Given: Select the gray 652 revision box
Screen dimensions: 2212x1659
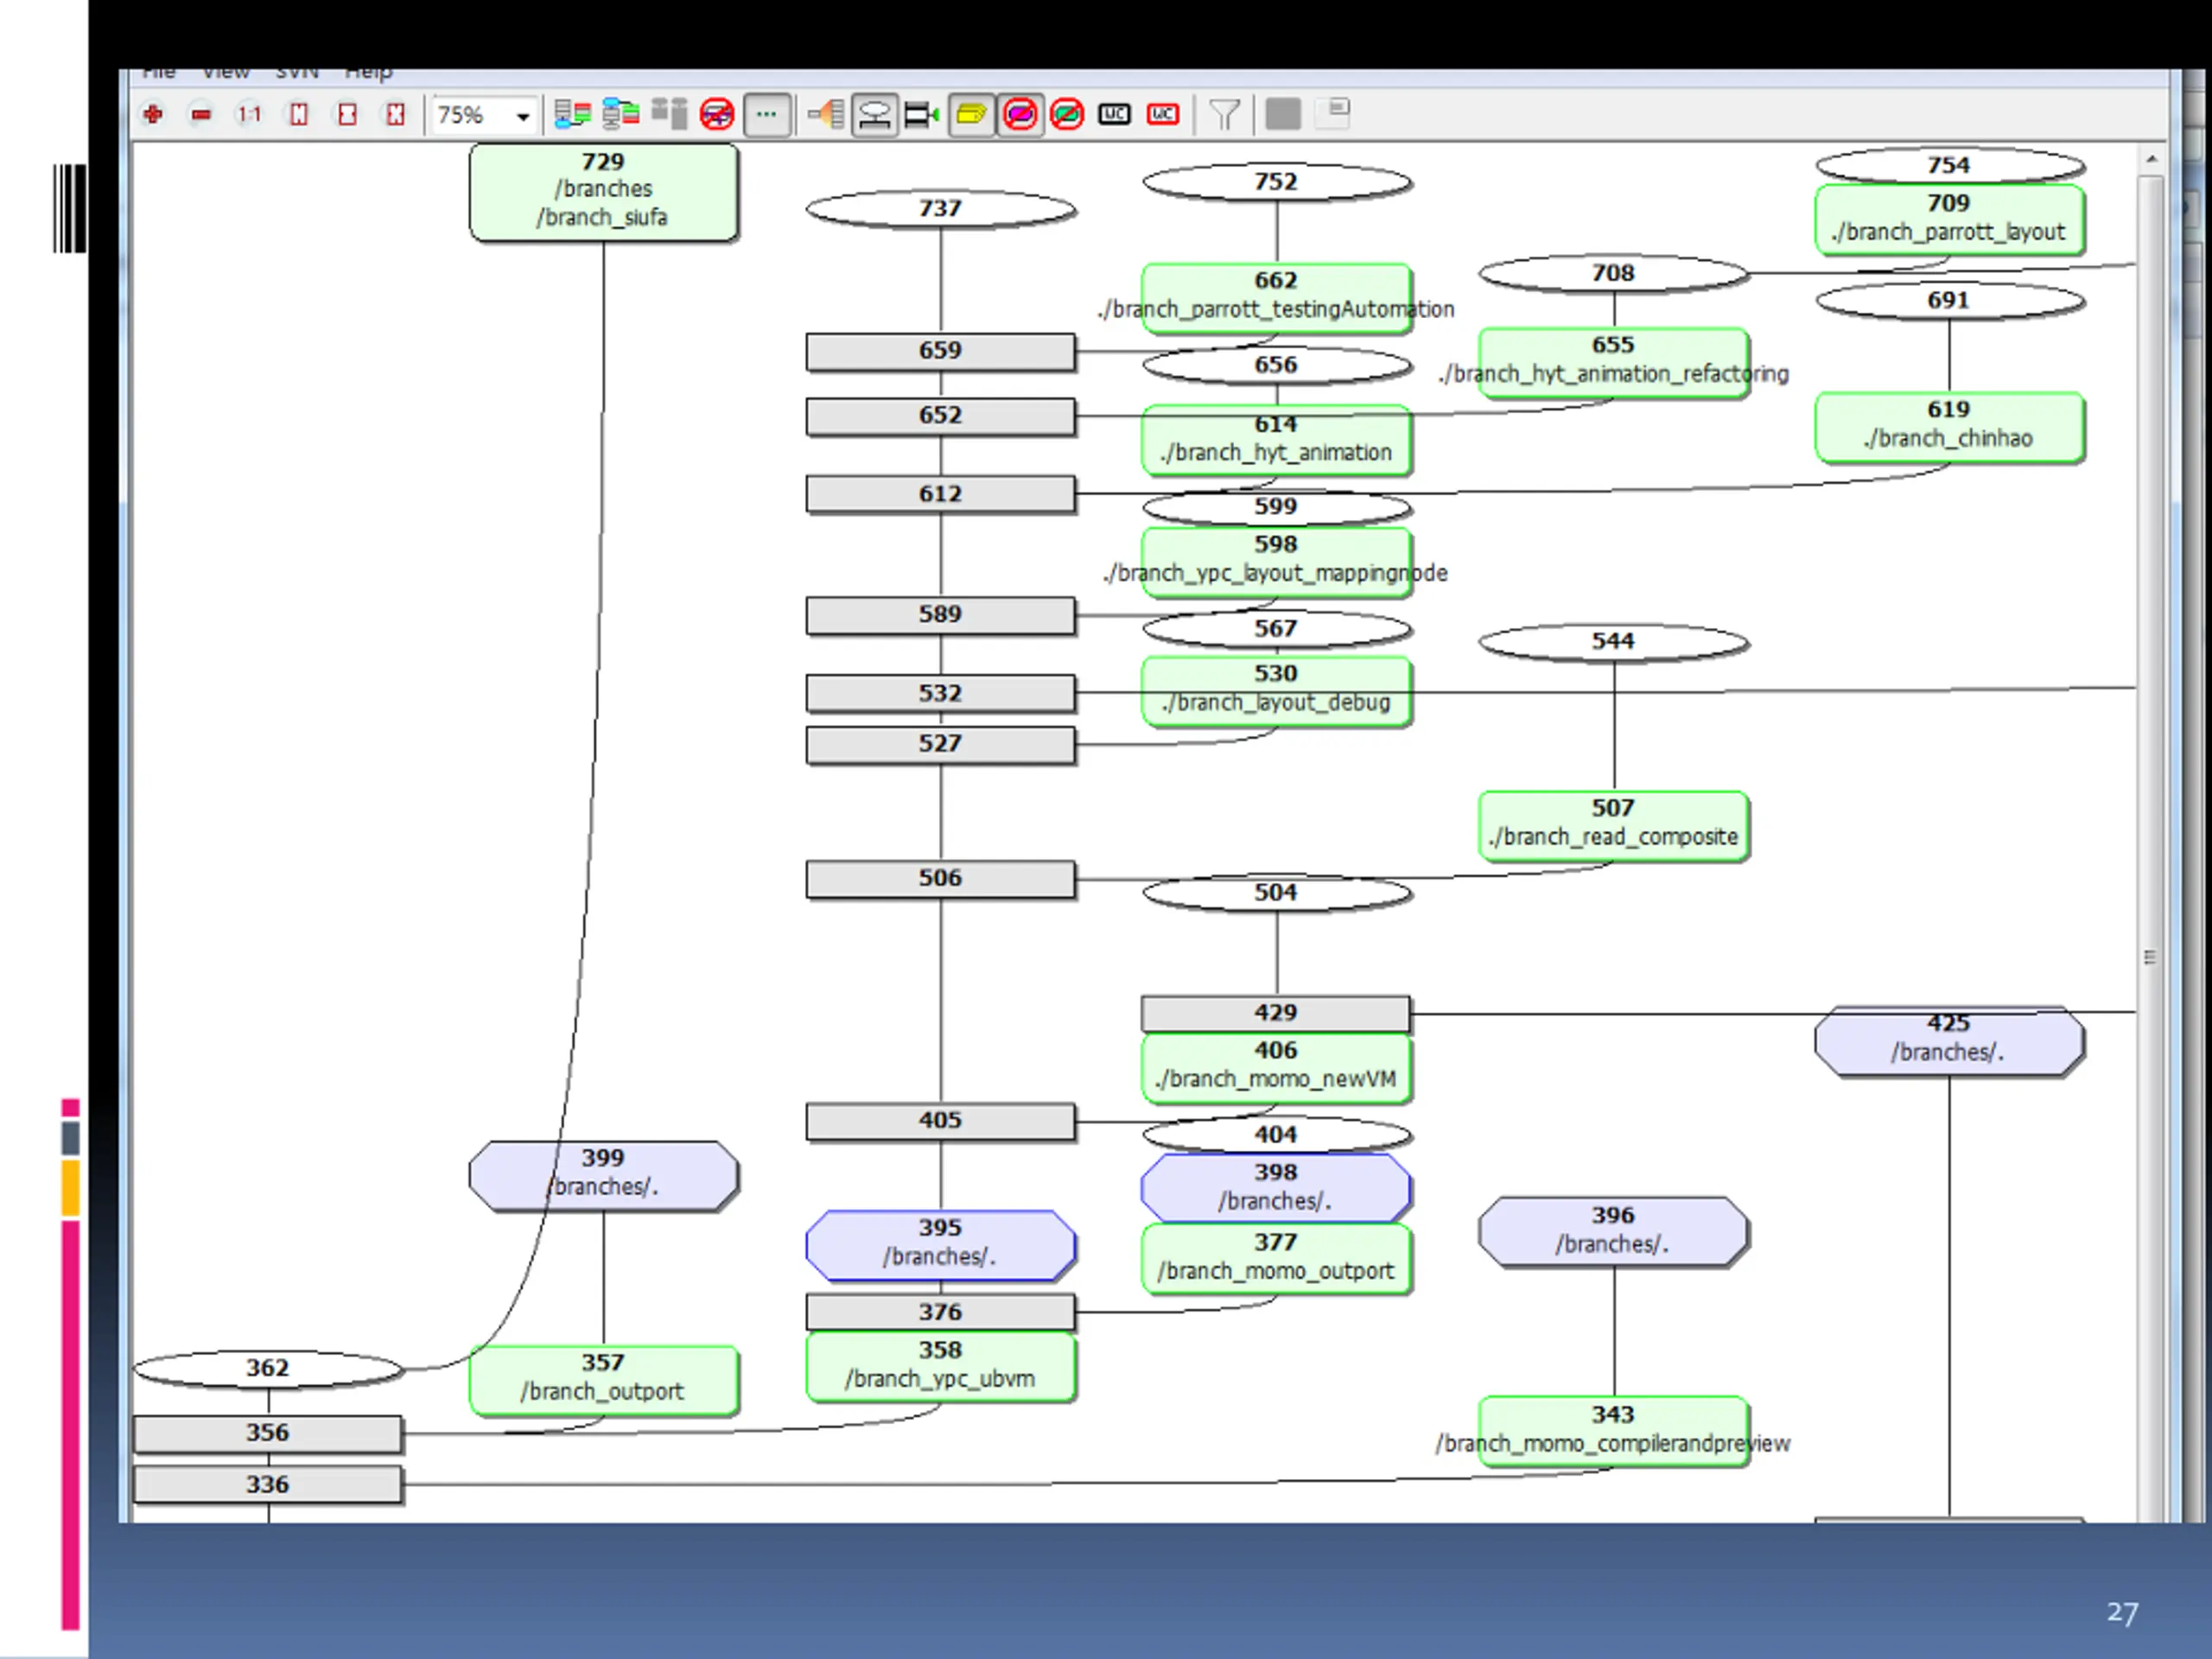Looking at the screenshot, I should coord(940,416).
